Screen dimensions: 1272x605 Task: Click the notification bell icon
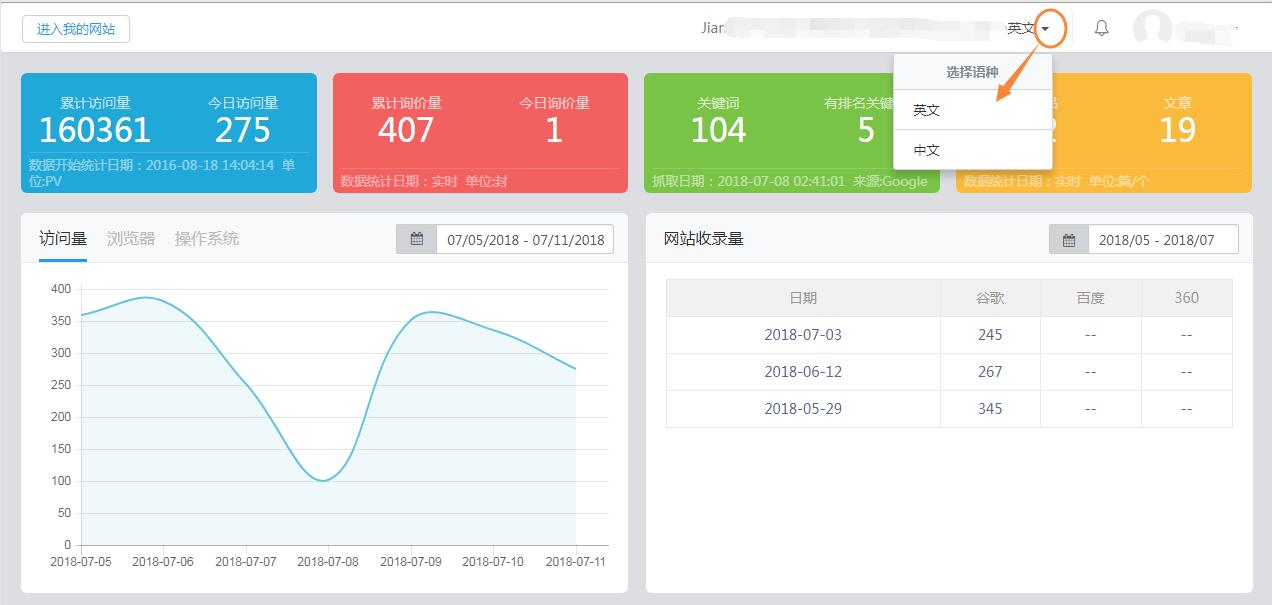pyautogui.click(x=1101, y=29)
